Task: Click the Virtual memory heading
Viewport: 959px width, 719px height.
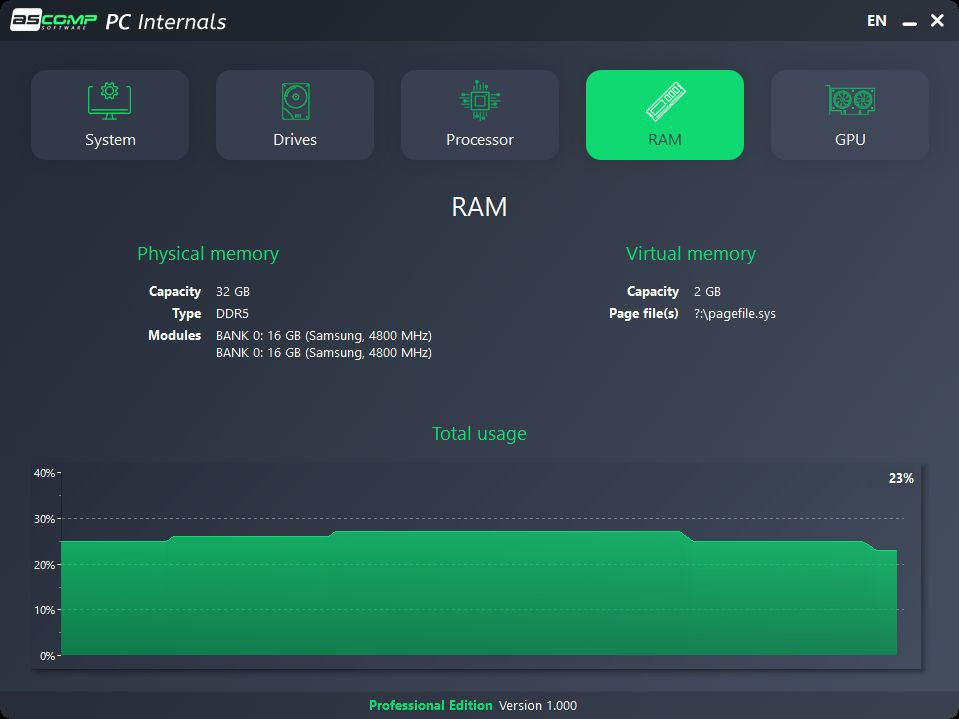Action: 691,254
